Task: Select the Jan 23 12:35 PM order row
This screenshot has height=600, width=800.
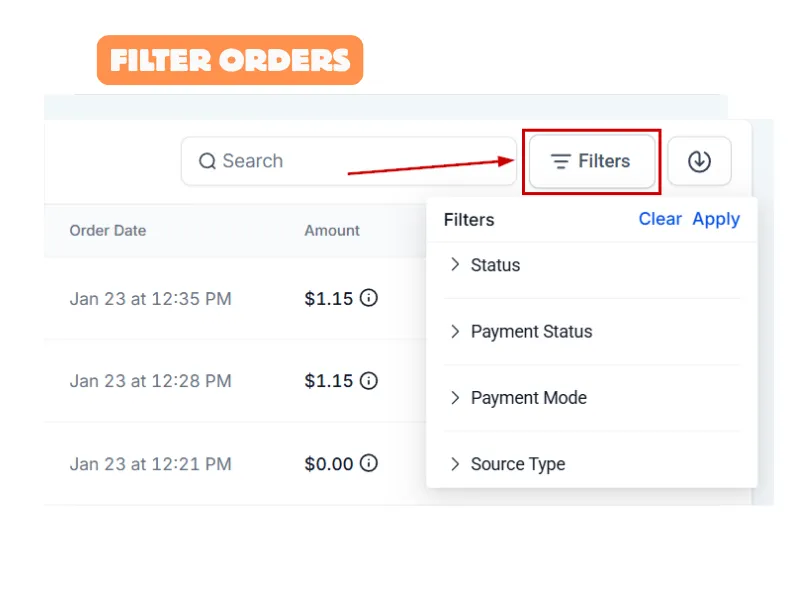Action: [x=150, y=299]
